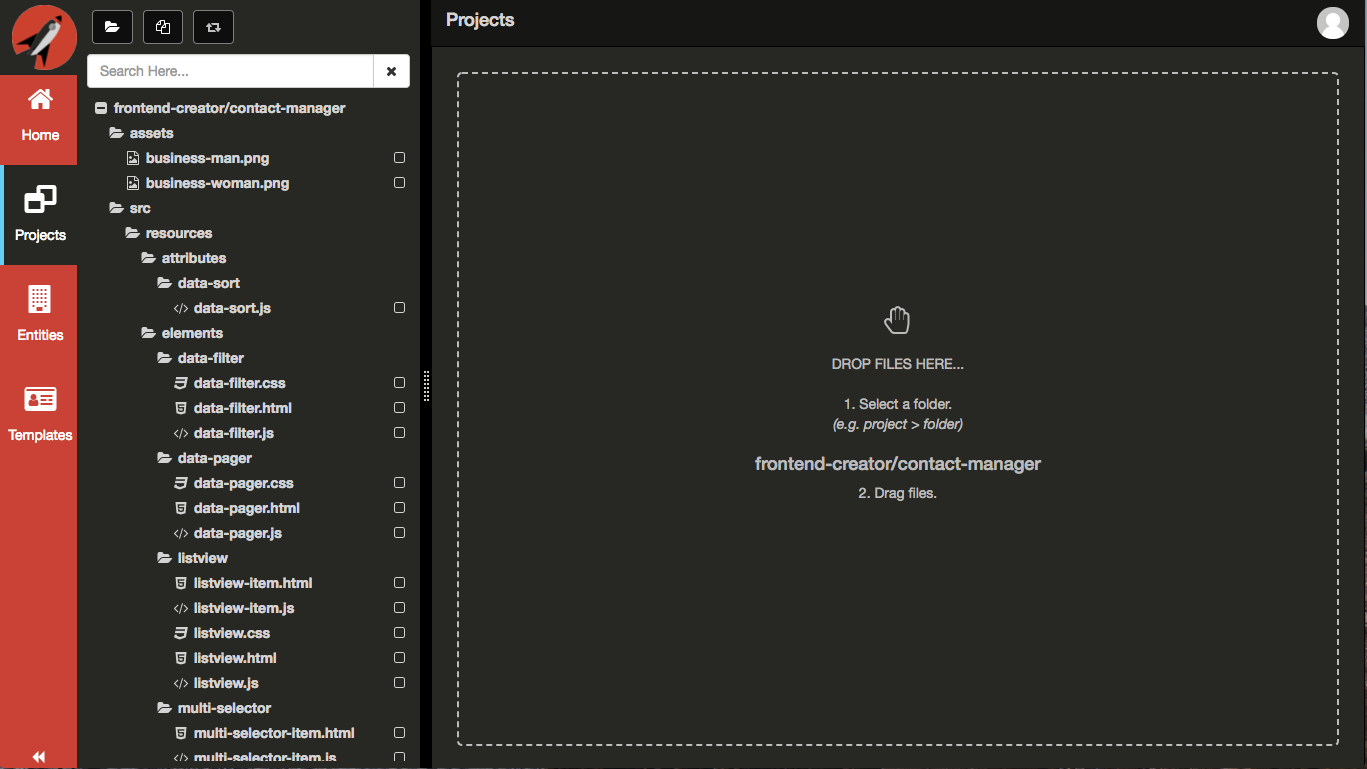Click the hand icon in drop zone
Viewport: 1367px width, 769px height.
(x=897, y=320)
